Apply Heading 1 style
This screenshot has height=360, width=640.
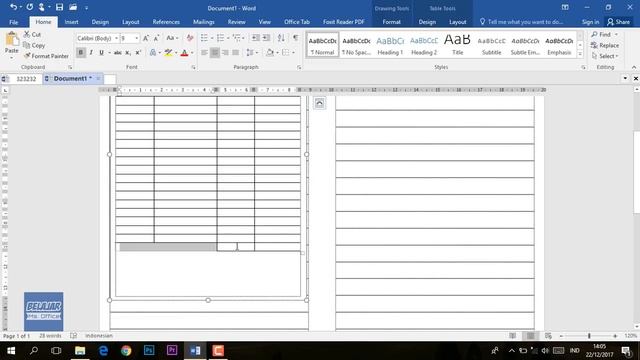click(390, 45)
